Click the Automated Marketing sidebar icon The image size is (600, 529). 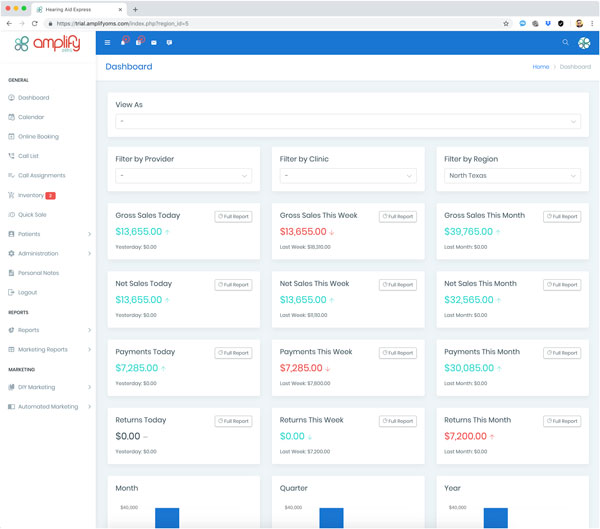pyautogui.click(x=11, y=407)
